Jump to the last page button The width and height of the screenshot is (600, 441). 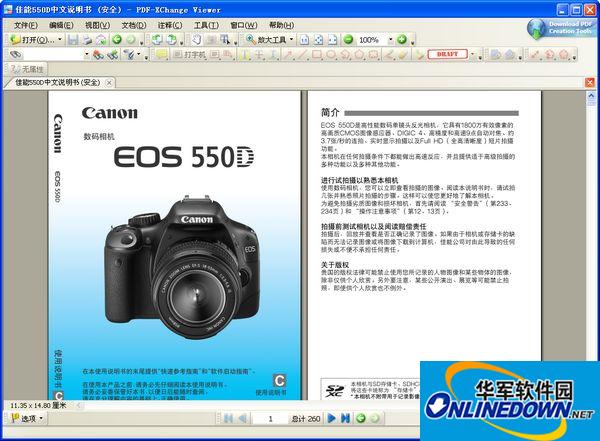click(x=346, y=418)
